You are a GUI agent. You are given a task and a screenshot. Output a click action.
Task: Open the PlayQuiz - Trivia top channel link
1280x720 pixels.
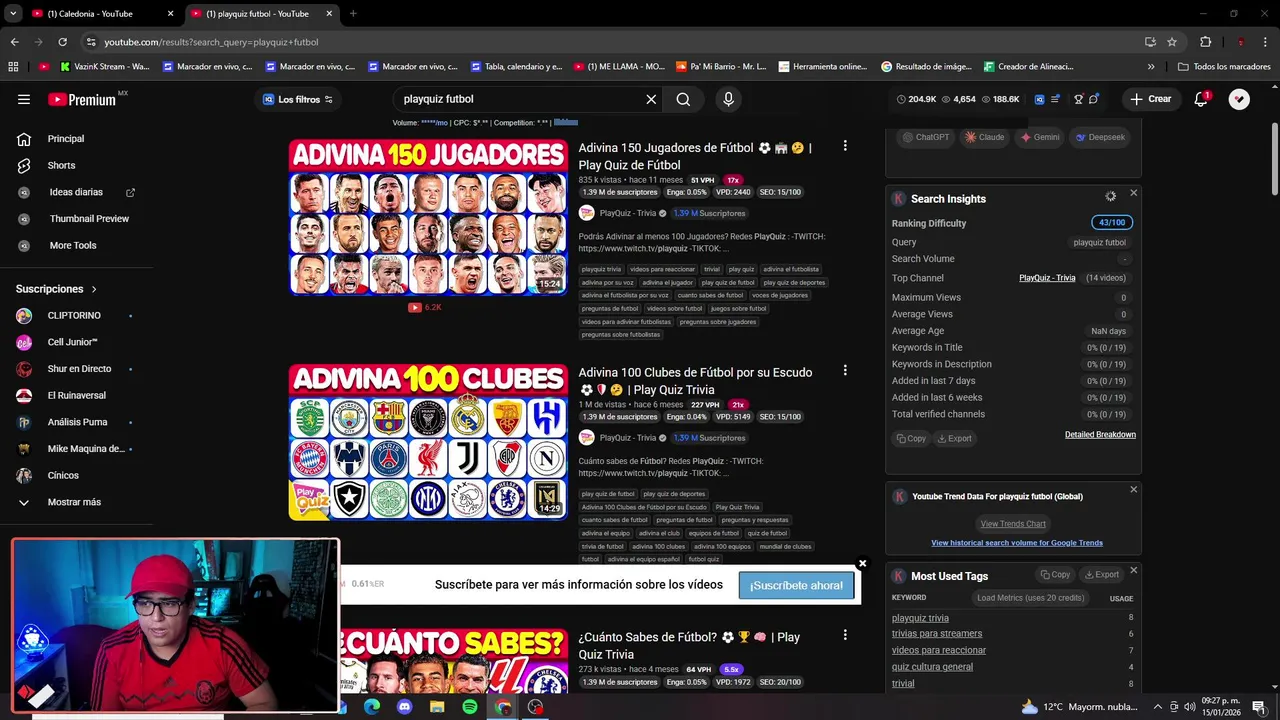pyautogui.click(x=1047, y=278)
